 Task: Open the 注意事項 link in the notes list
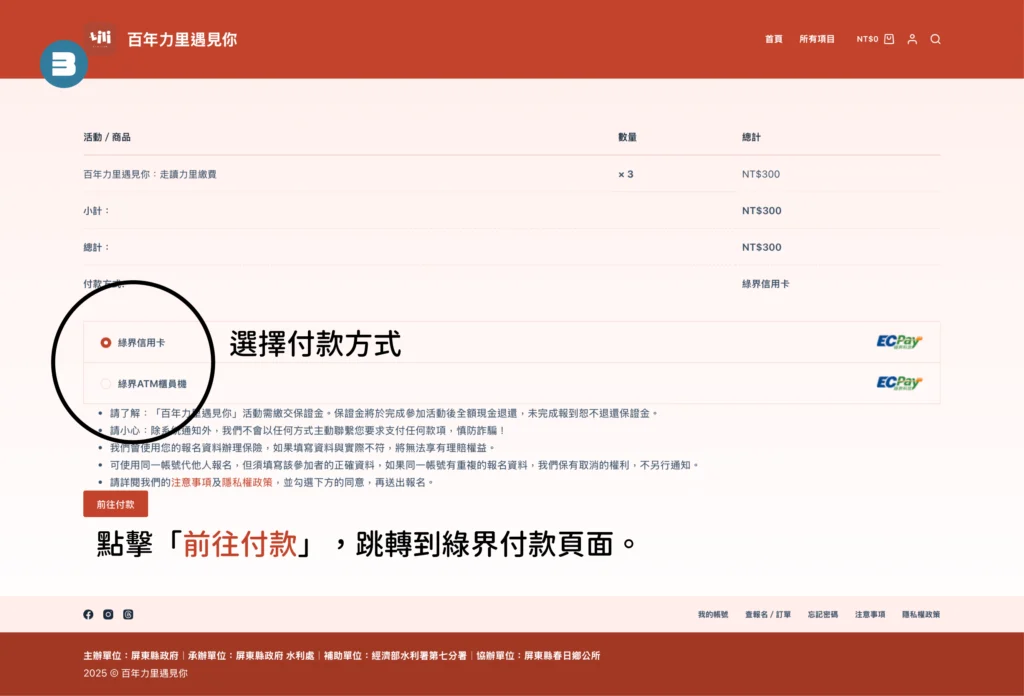click(x=190, y=482)
